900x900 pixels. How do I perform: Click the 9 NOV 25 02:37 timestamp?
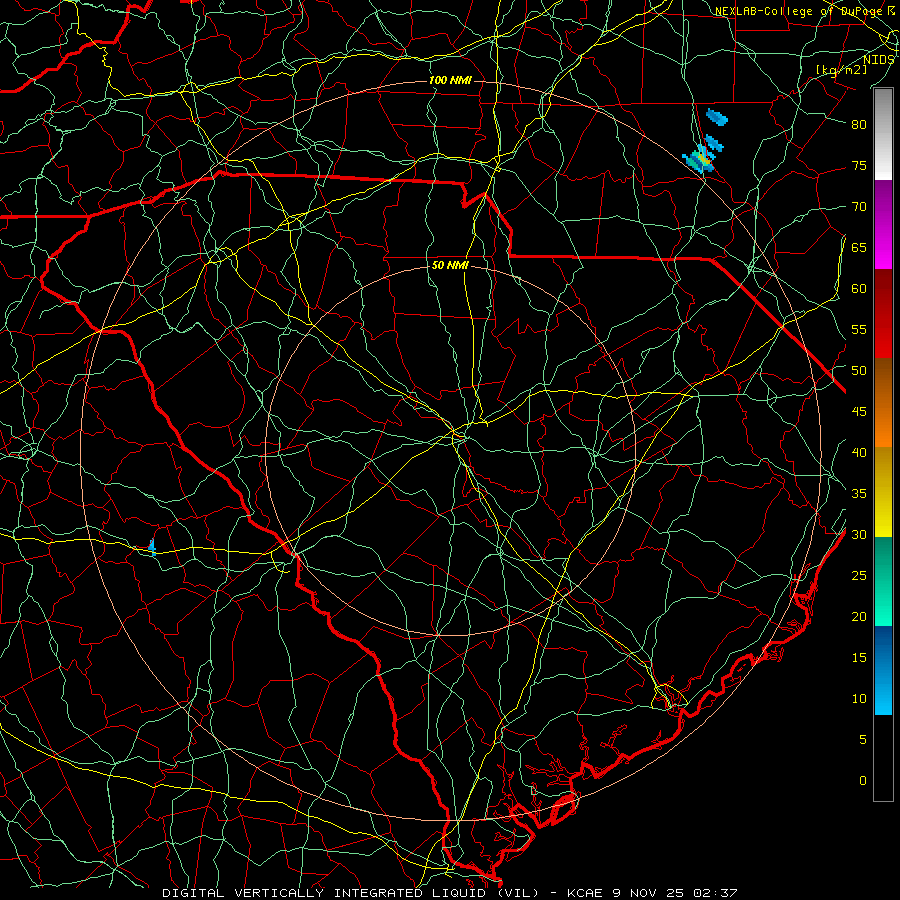click(677, 893)
